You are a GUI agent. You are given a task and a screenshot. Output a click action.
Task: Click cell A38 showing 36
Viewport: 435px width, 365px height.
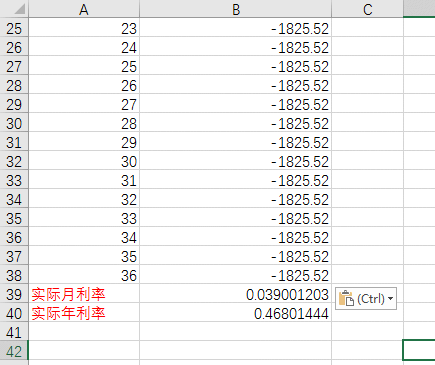click(84, 275)
